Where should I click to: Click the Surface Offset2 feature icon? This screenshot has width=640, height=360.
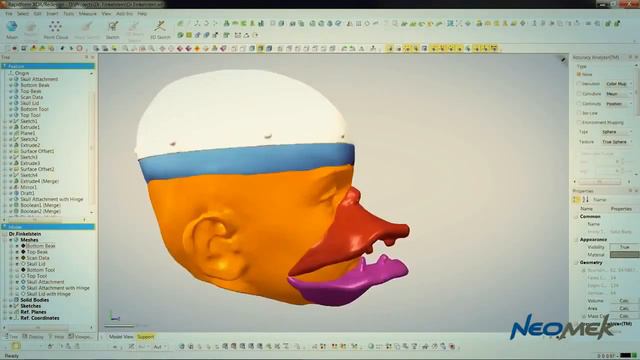pos(16,169)
